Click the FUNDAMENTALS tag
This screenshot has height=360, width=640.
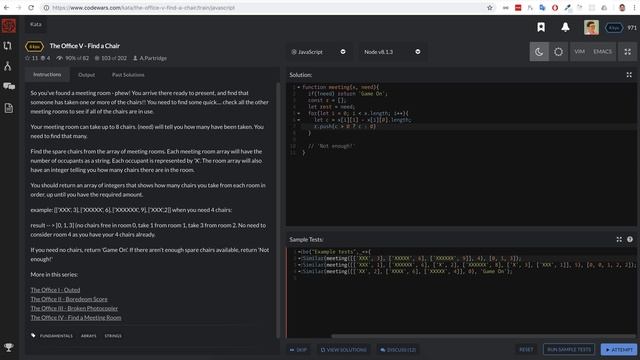point(56,336)
